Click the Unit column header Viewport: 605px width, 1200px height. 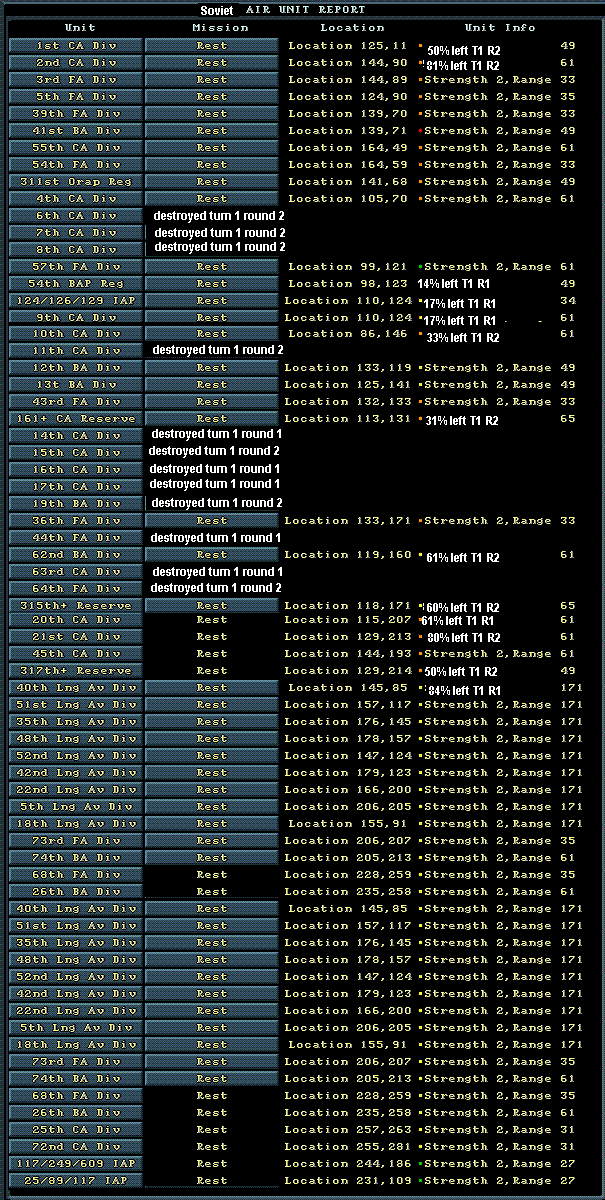coord(80,28)
